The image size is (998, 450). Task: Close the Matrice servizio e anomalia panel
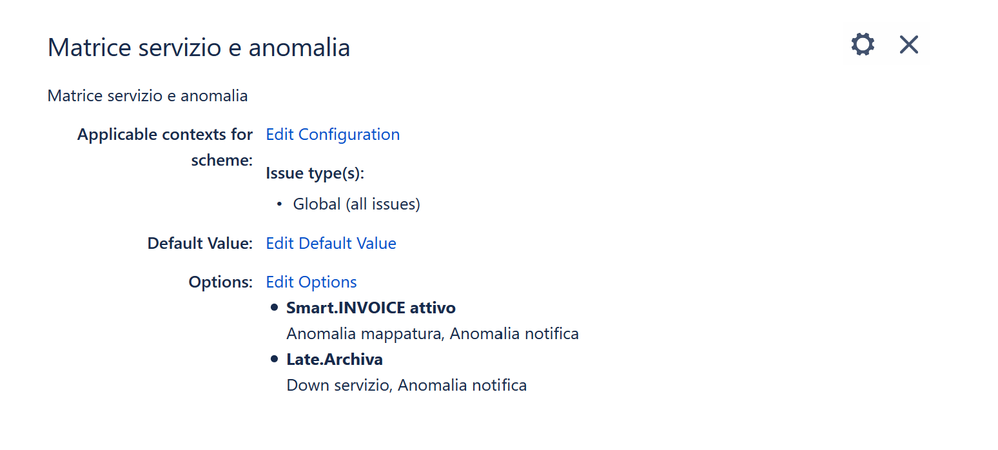point(909,45)
